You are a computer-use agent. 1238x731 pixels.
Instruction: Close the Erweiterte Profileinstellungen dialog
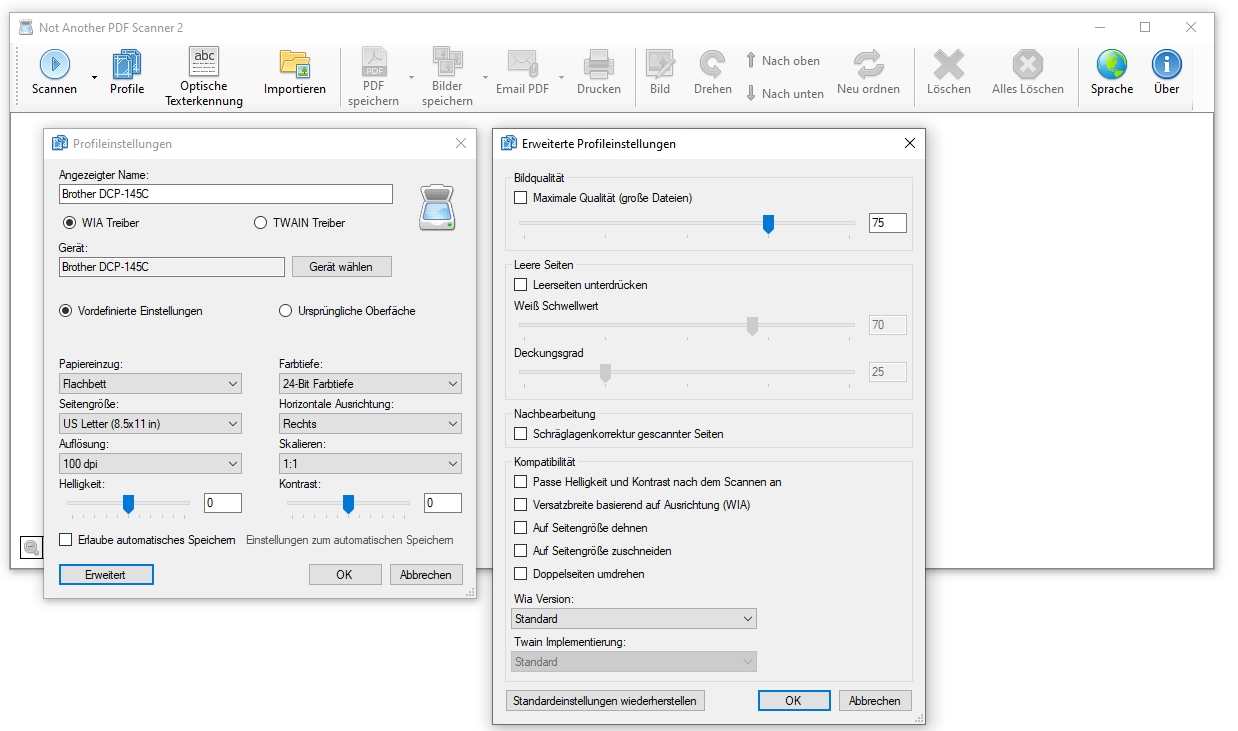pos(910,143)
